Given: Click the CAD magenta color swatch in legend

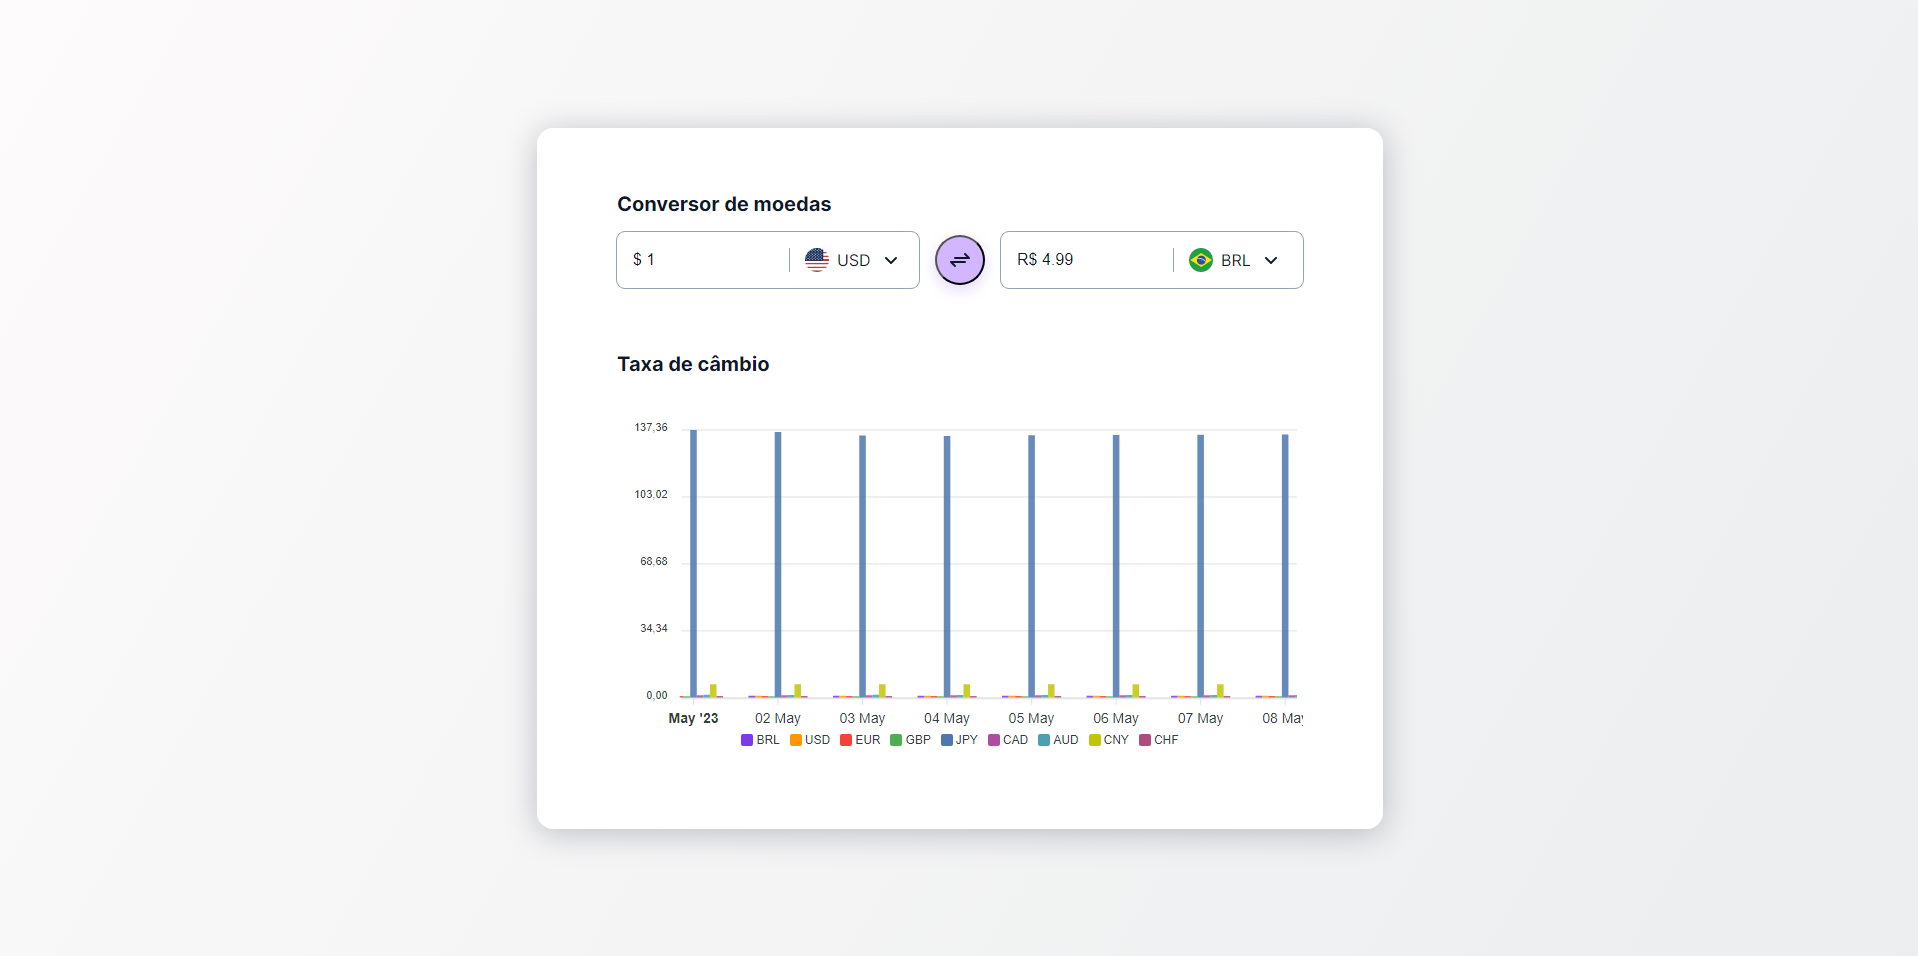Looking at the screenshot, I should (x=991, y=740).
